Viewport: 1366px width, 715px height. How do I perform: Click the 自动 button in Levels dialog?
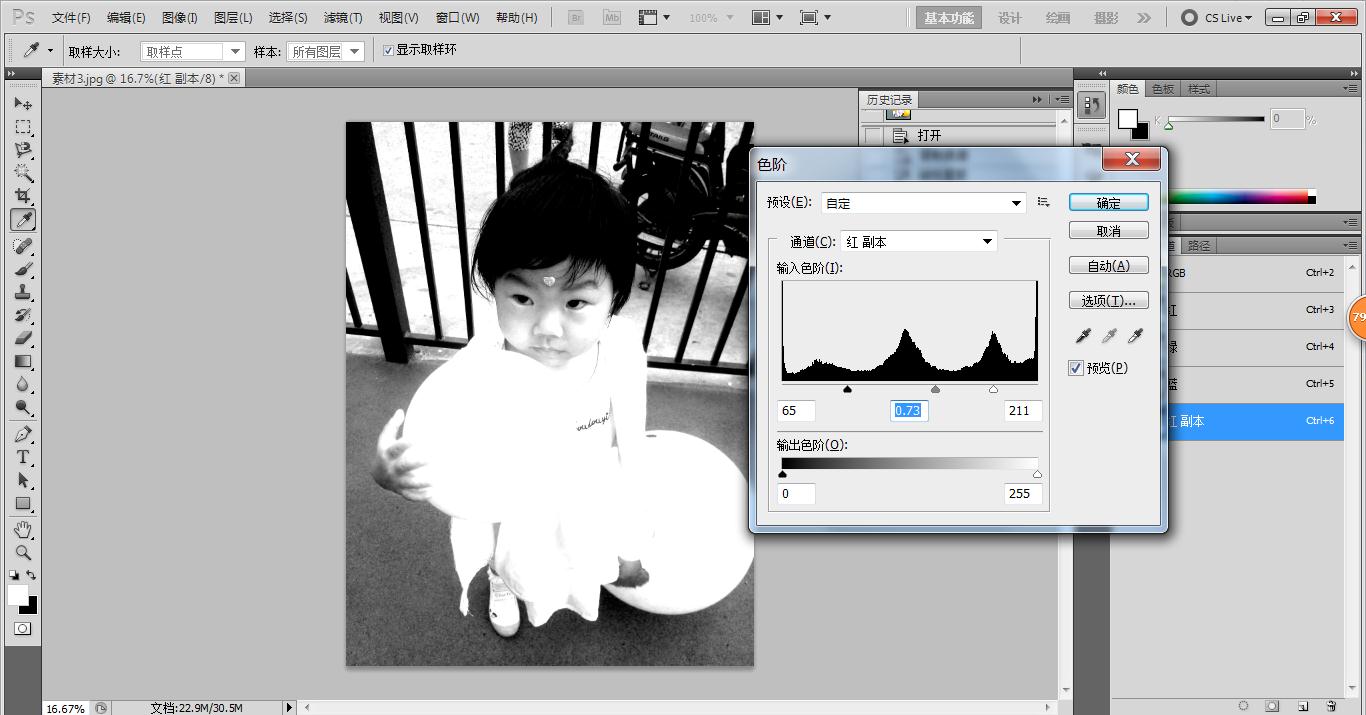click(x=1107, y=264)
